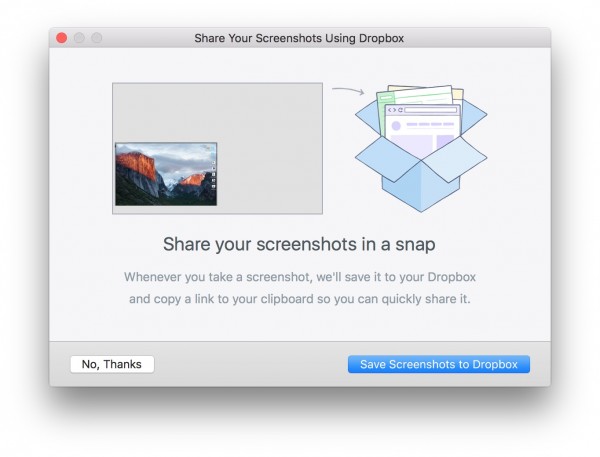This screenshot has width=600, height=457.
Task: Click the Save Screenshots to Dropbox button
Action: (x=439, y=364)
